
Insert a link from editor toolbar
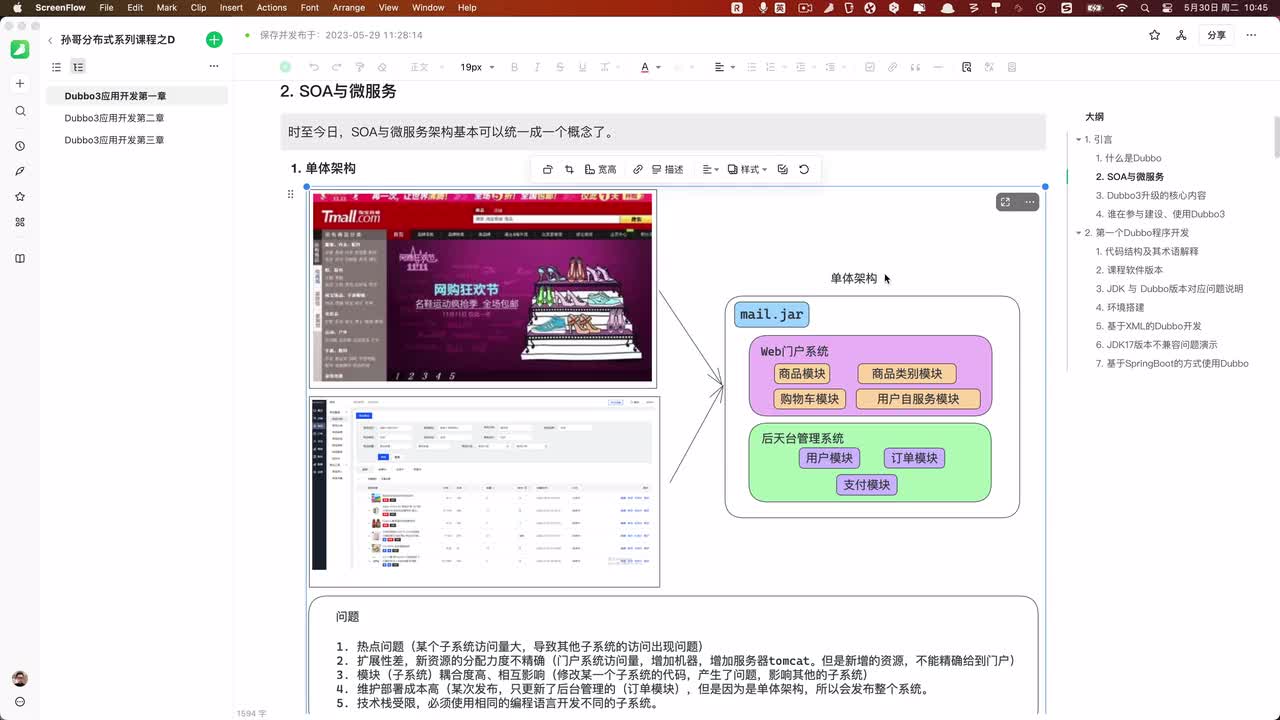(x=893, y=67)
